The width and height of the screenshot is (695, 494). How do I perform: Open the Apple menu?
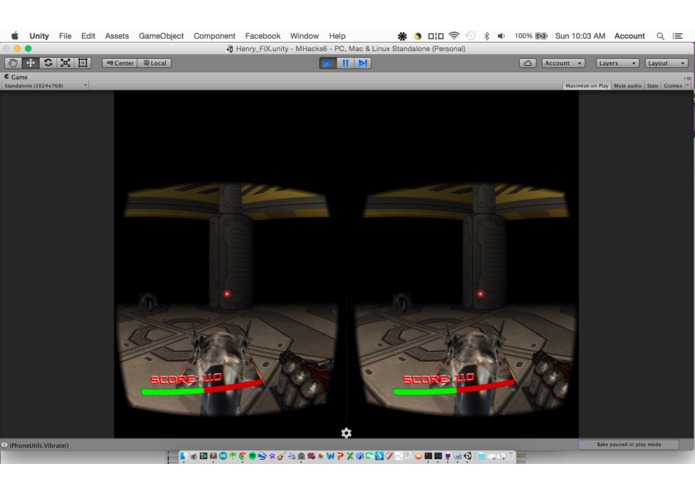pyautogui.click(x=15, y=36)
